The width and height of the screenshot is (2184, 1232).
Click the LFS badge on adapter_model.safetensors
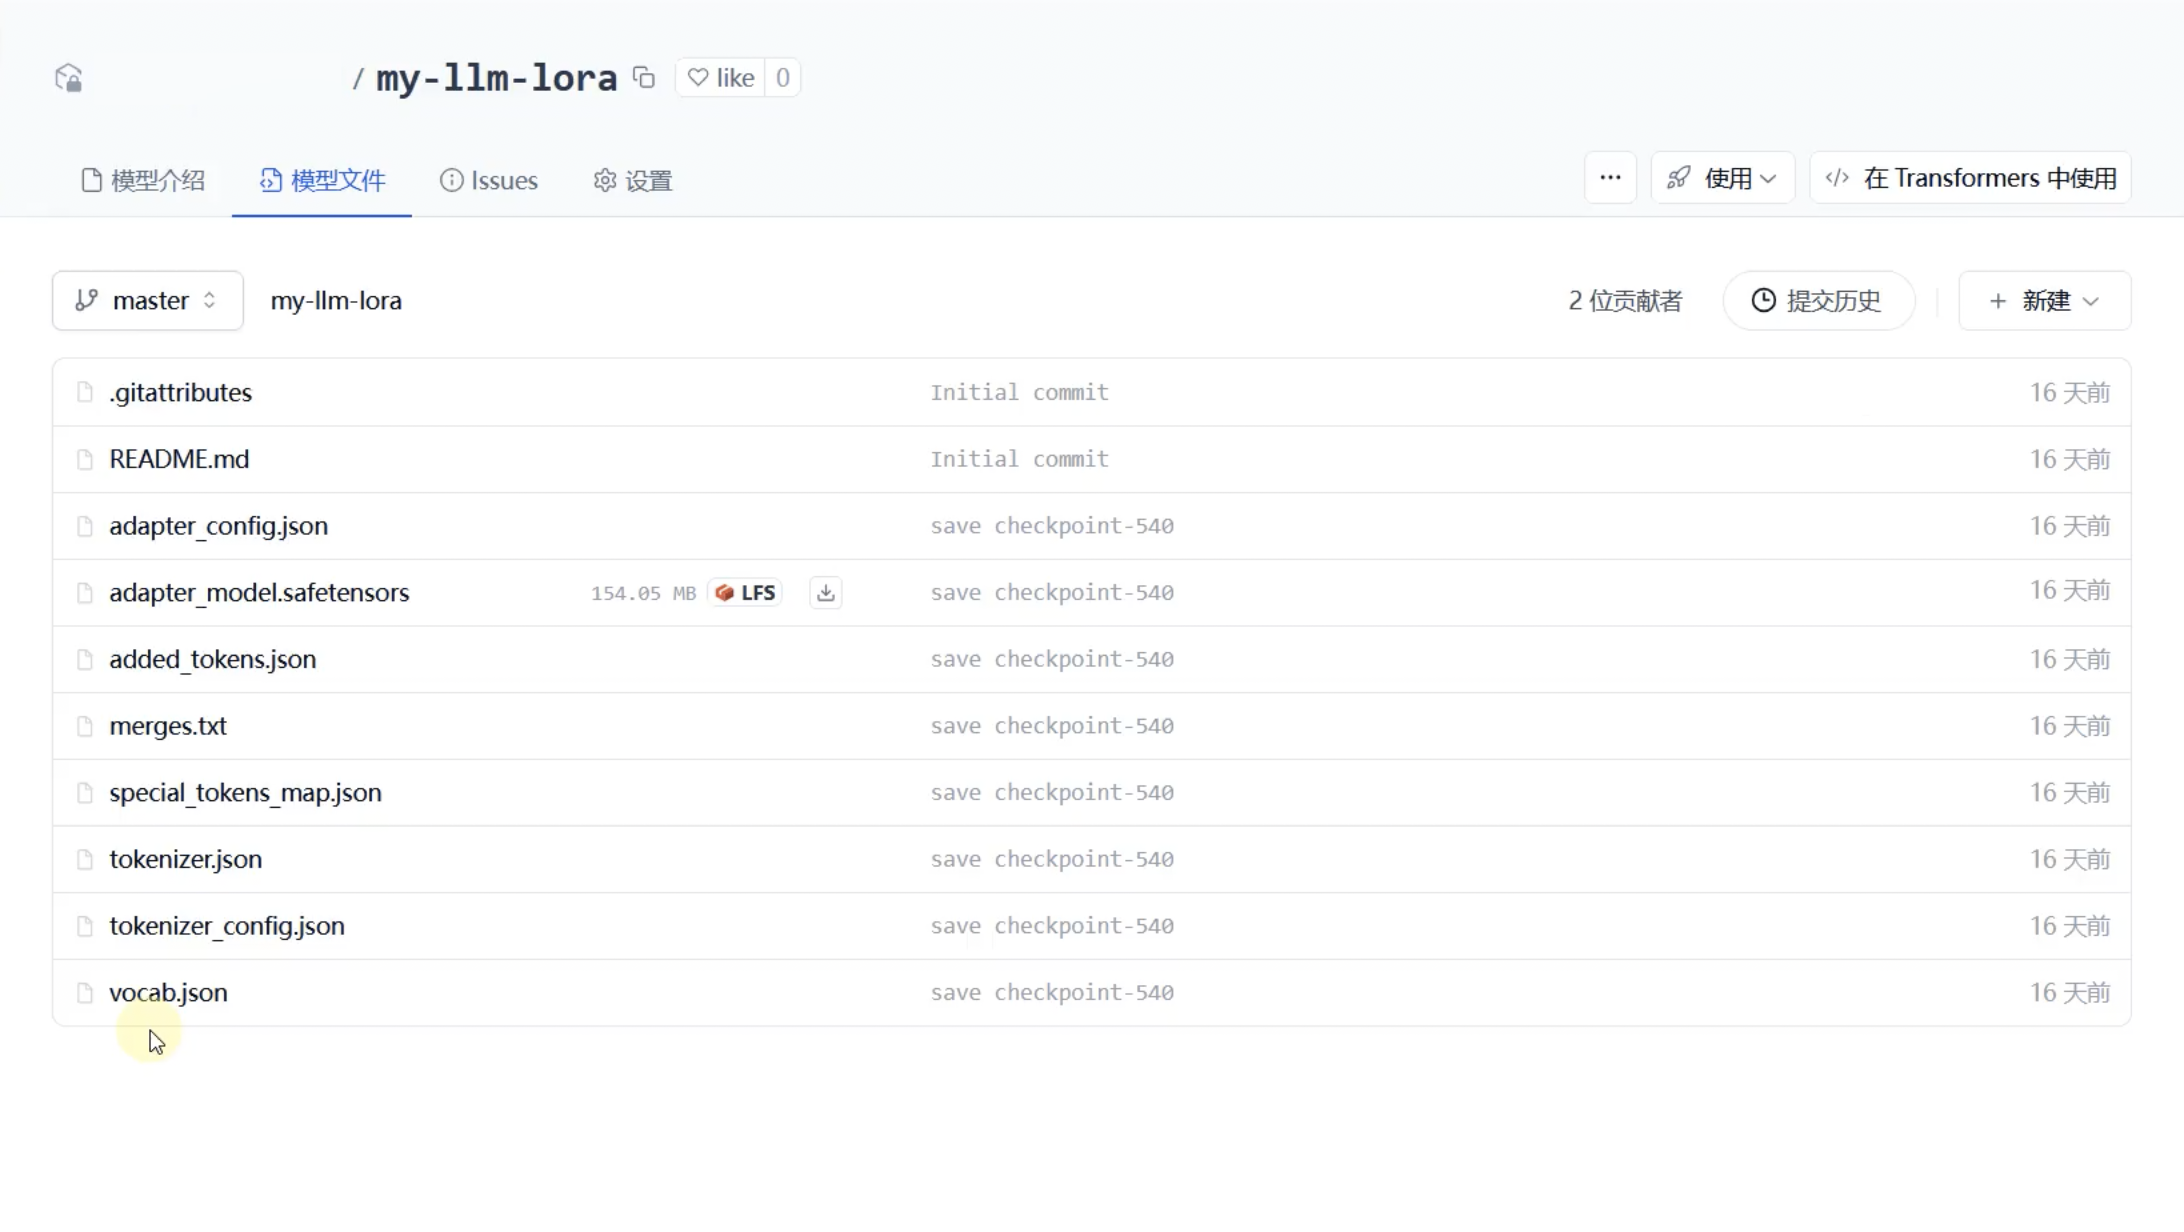pyautogui.click(x=746, y=593)
